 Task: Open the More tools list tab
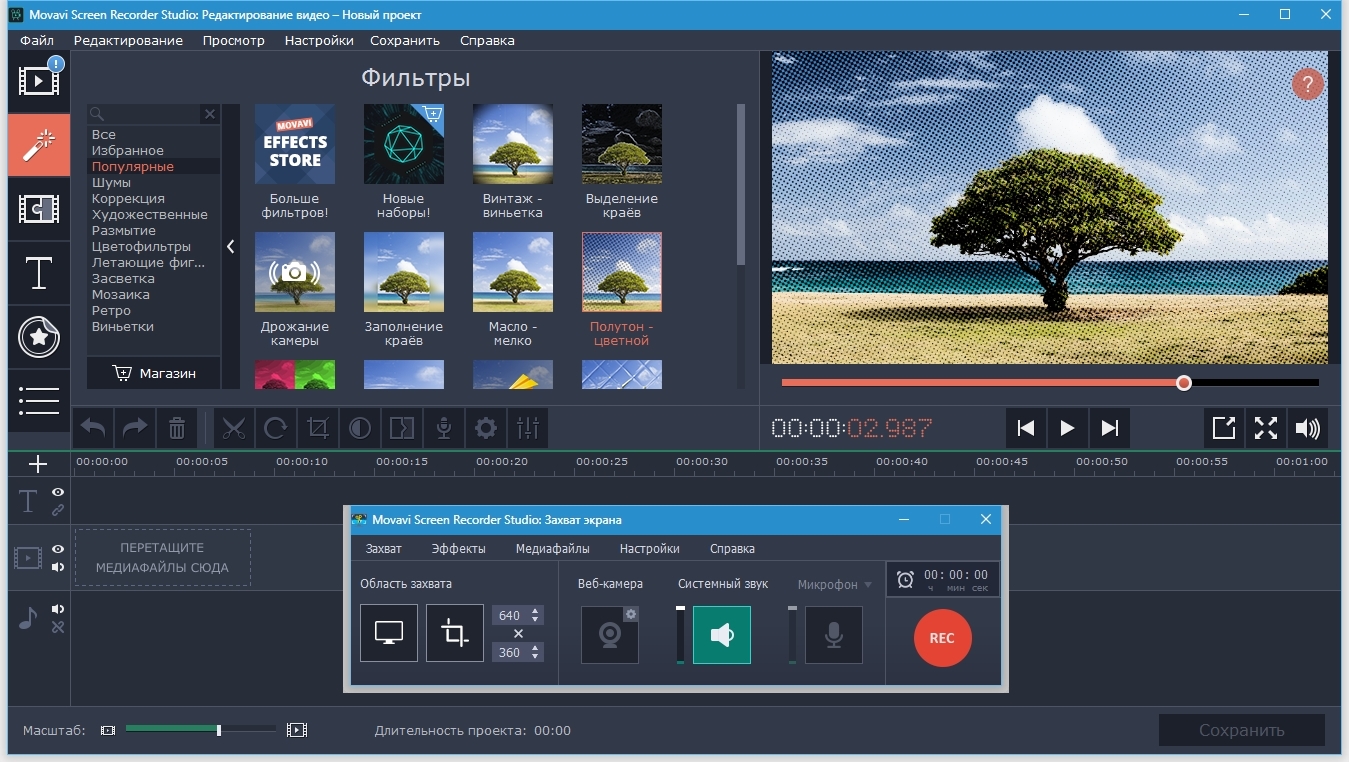[x=39, y=401]
